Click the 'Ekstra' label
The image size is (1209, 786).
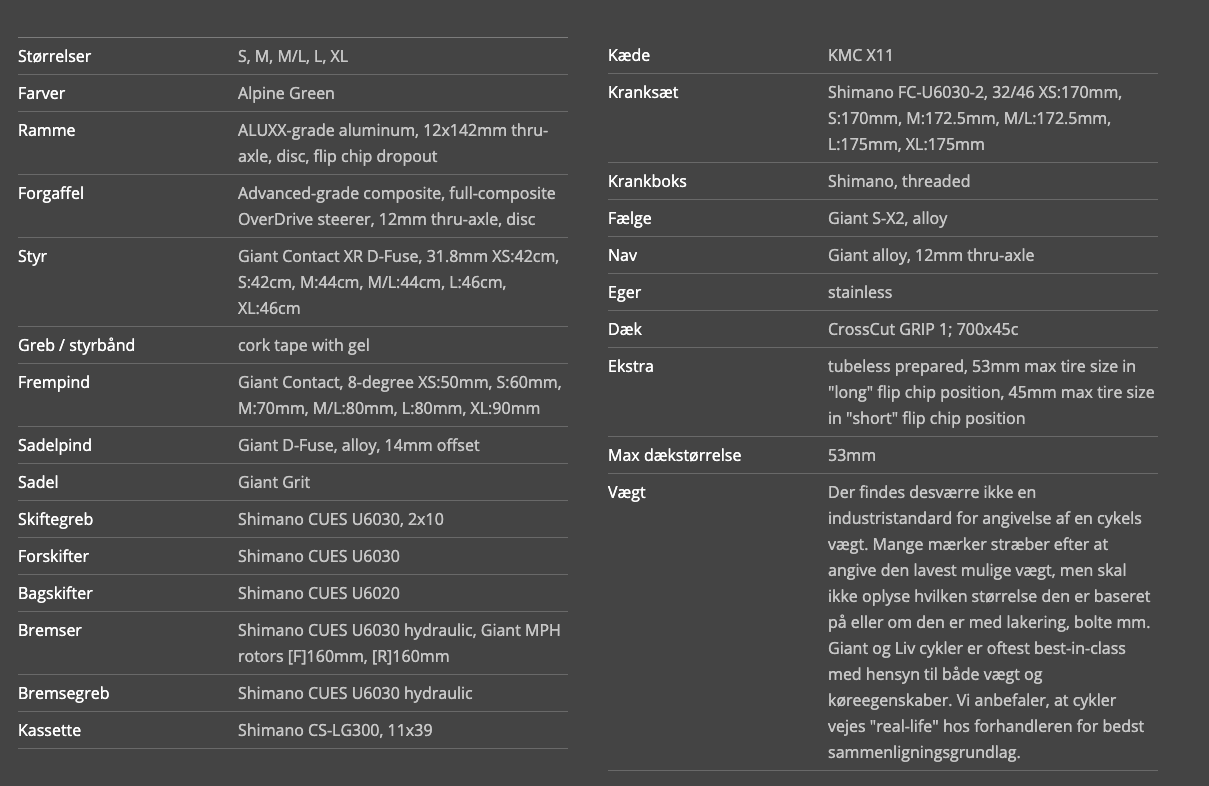click(631, 366)
